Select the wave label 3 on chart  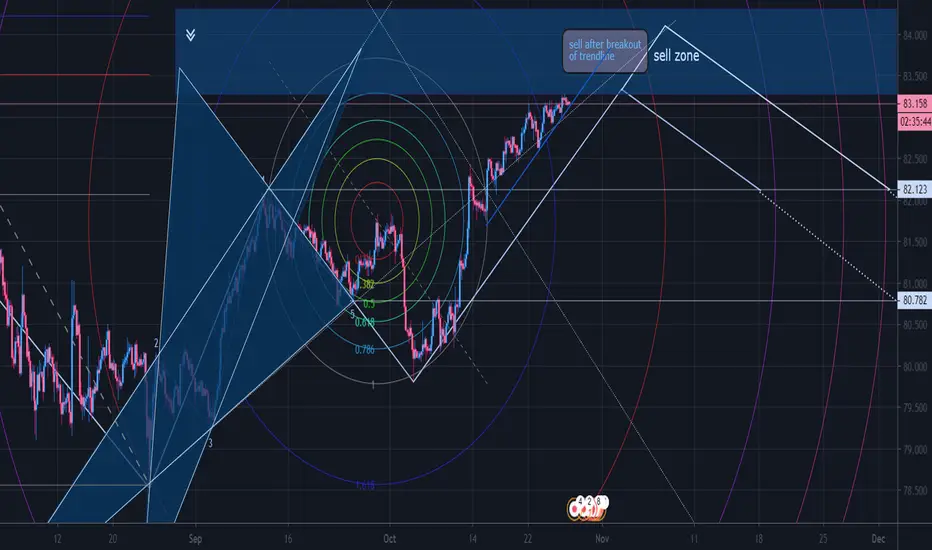tap(210, 444)
